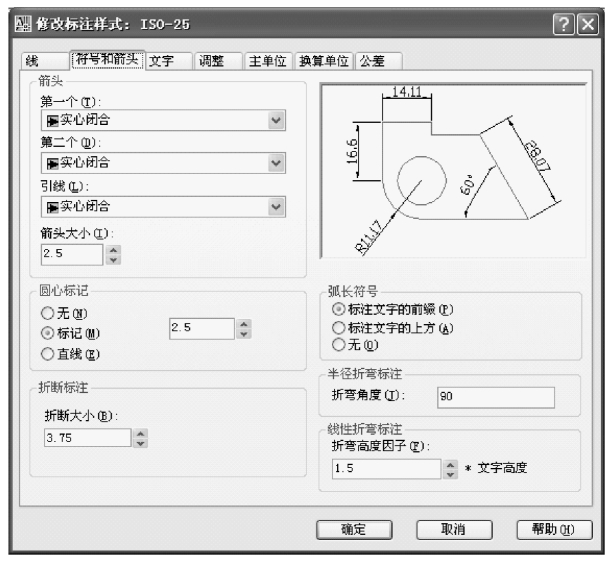Click the dimension style preview image

[453, 171]
